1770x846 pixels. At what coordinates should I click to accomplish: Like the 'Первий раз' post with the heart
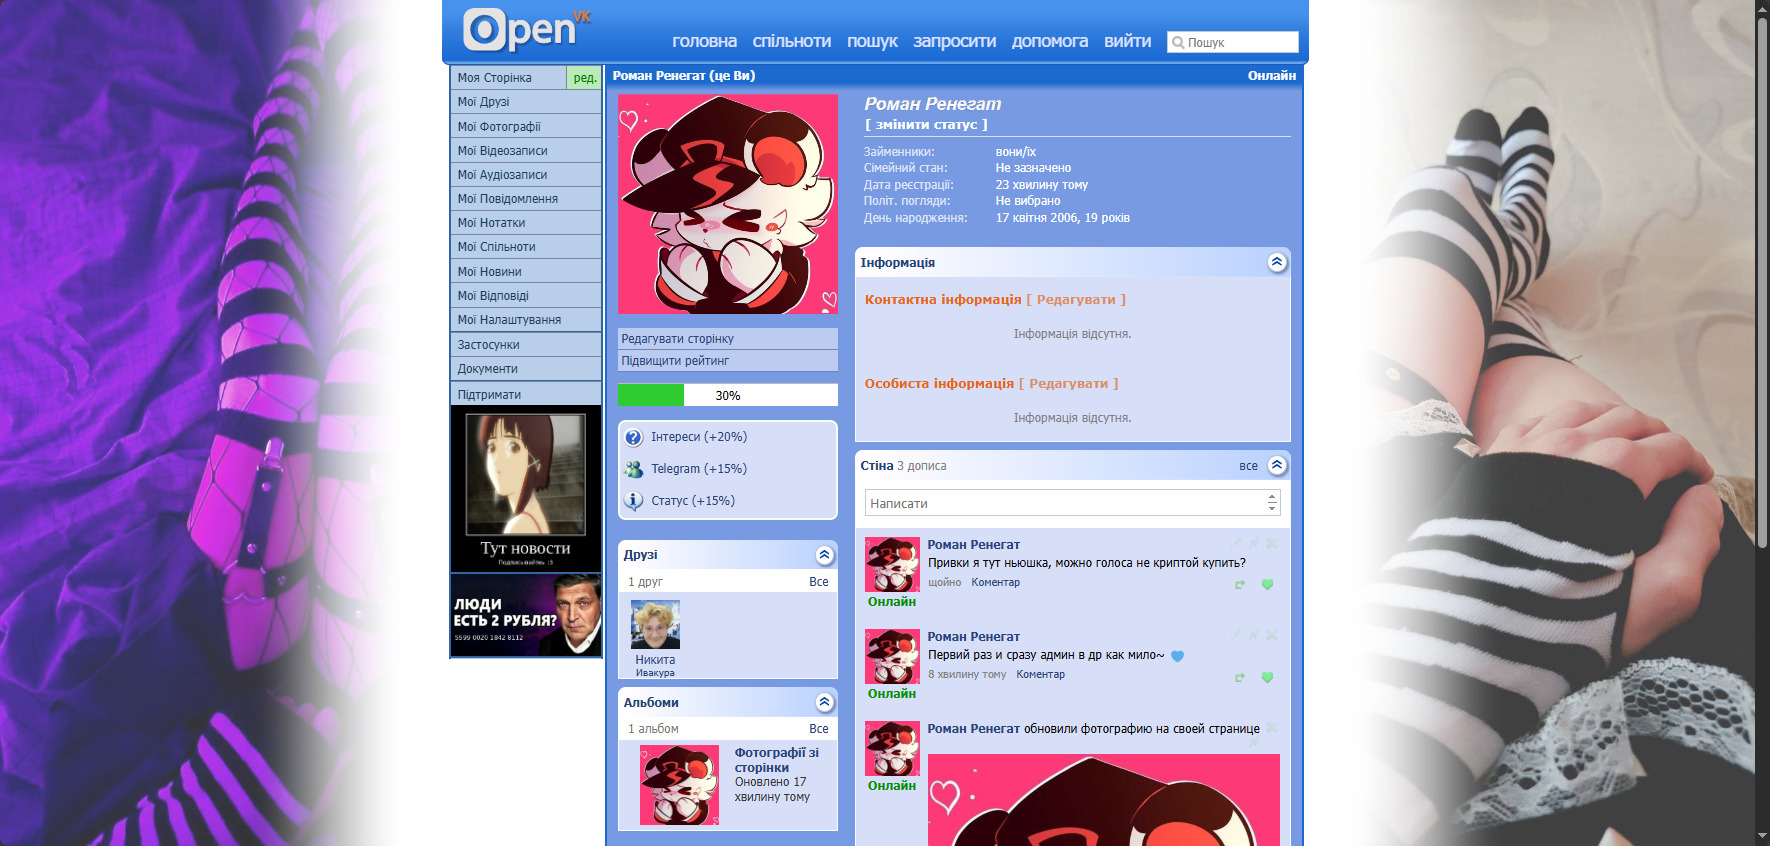tap(1267, 677)
